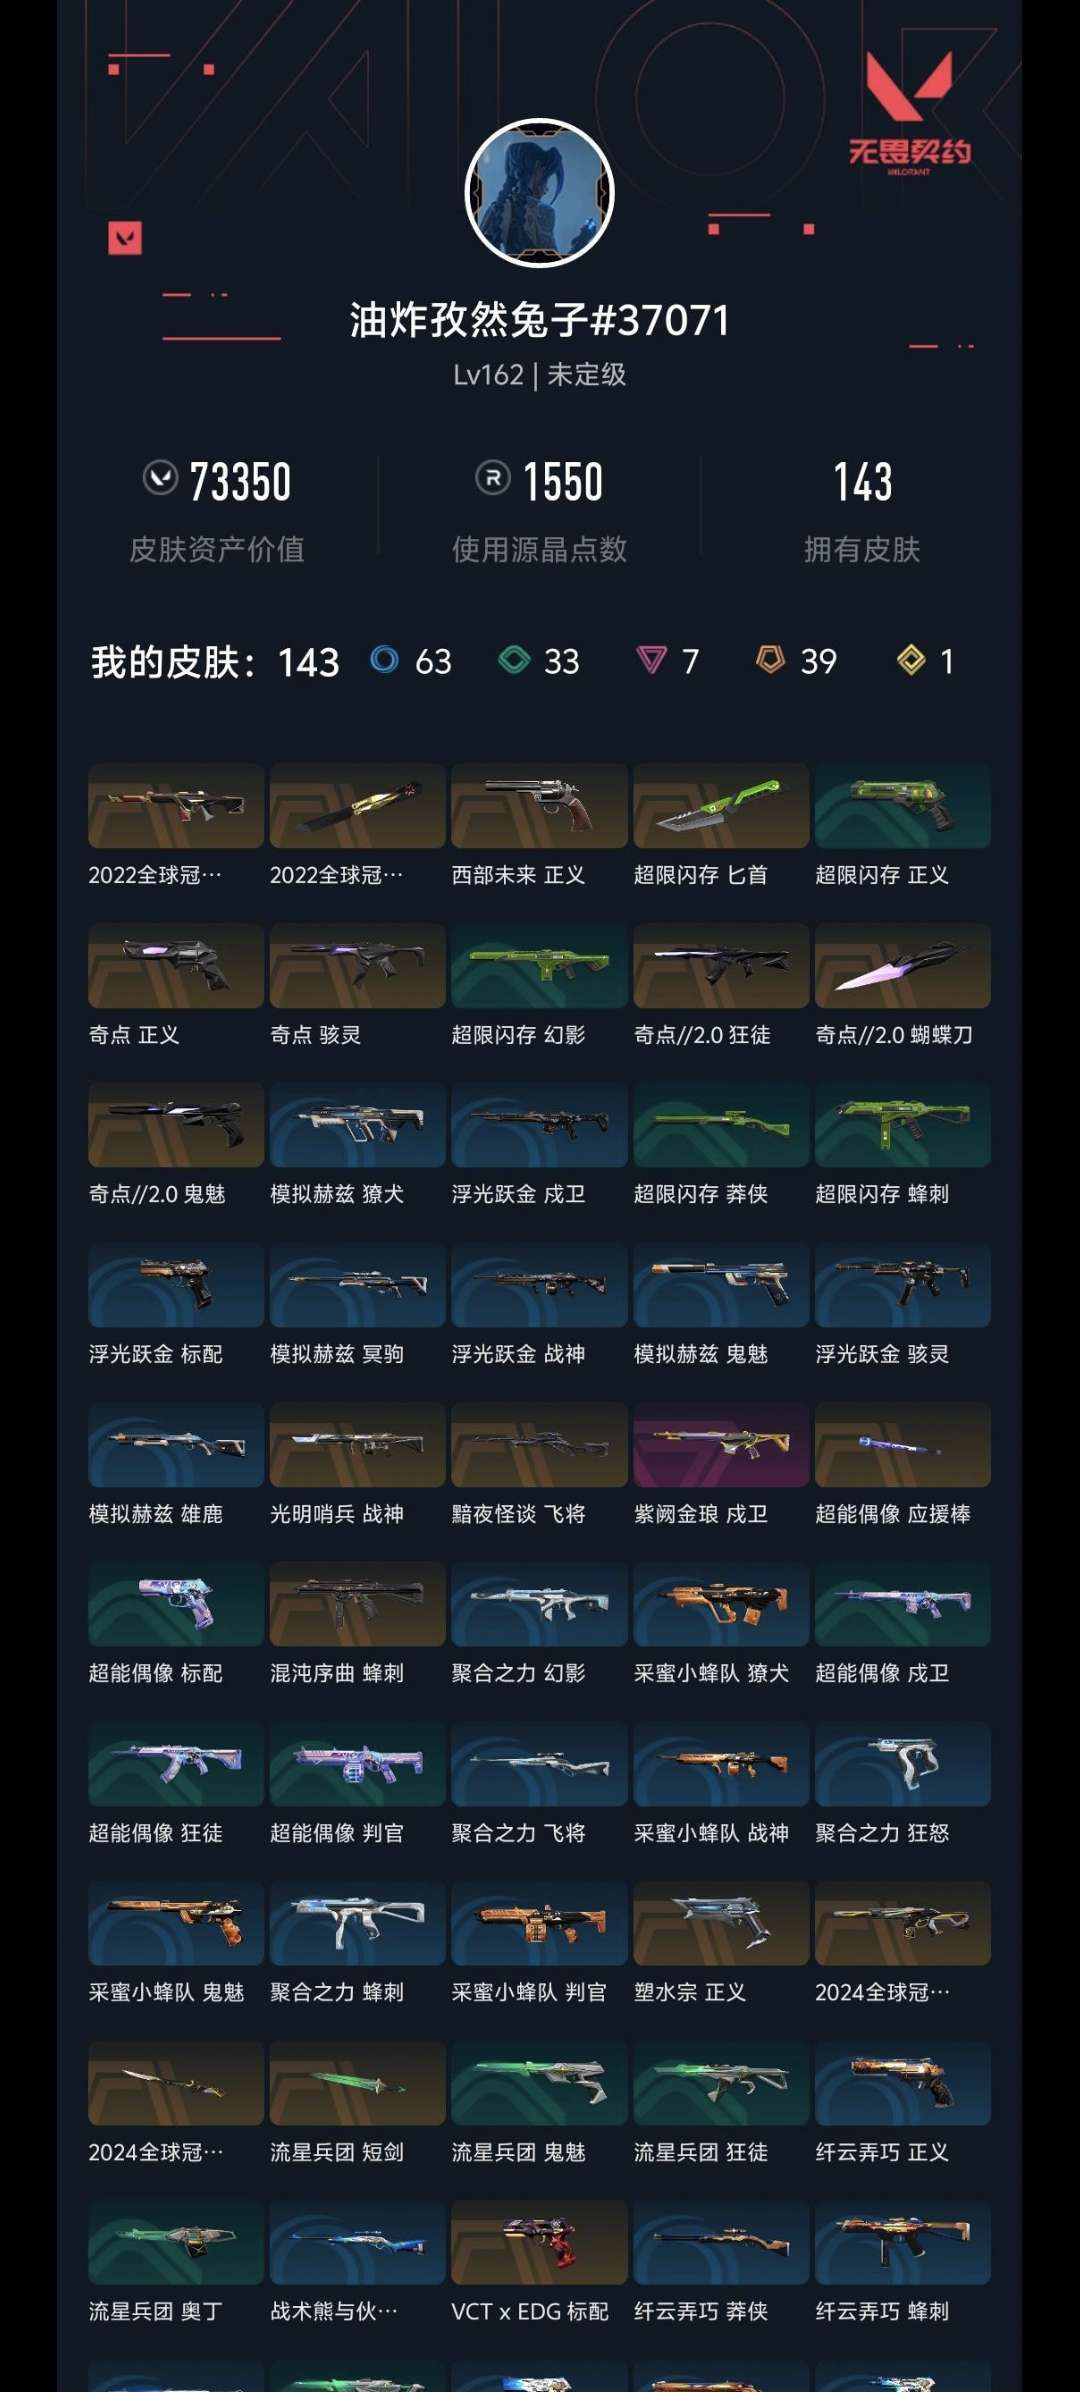Tap the player avatar portrait

pyautogui.click(x=540, y=193)
